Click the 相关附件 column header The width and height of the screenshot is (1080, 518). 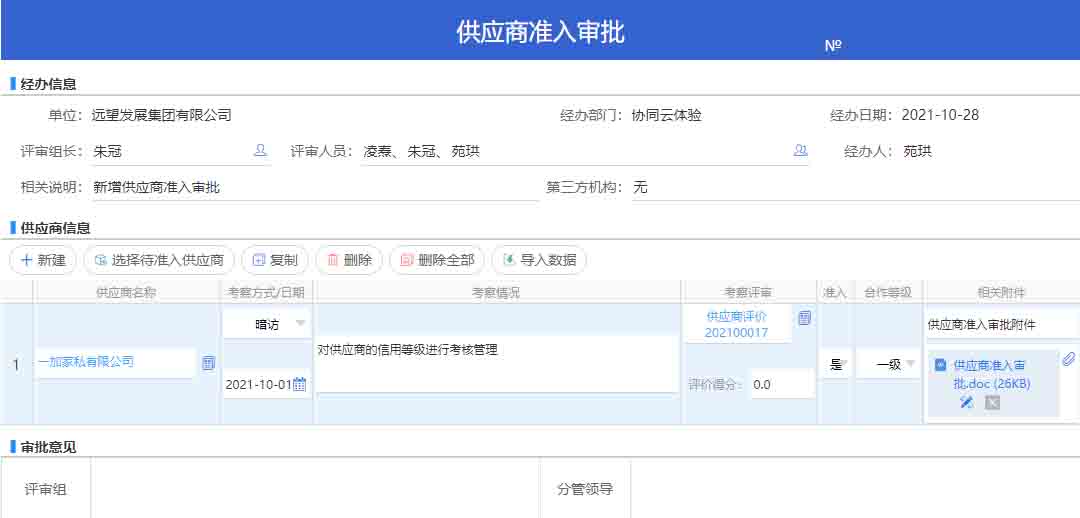1002,293
